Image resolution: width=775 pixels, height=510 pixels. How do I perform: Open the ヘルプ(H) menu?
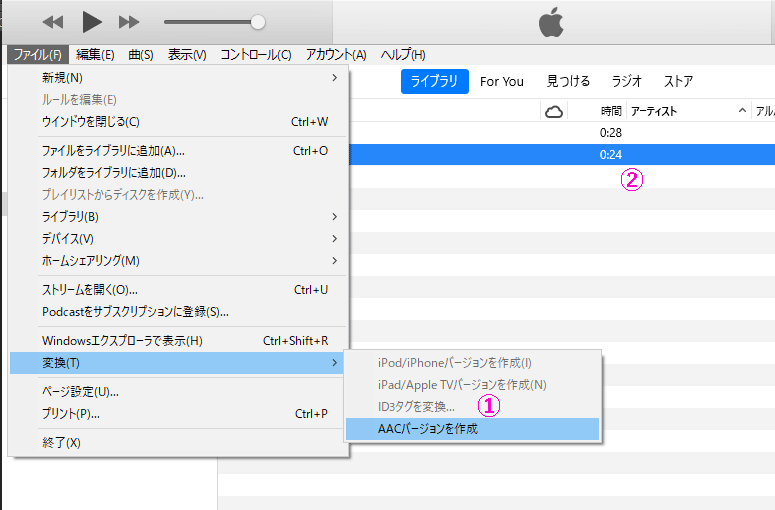(x=403, y=54)
